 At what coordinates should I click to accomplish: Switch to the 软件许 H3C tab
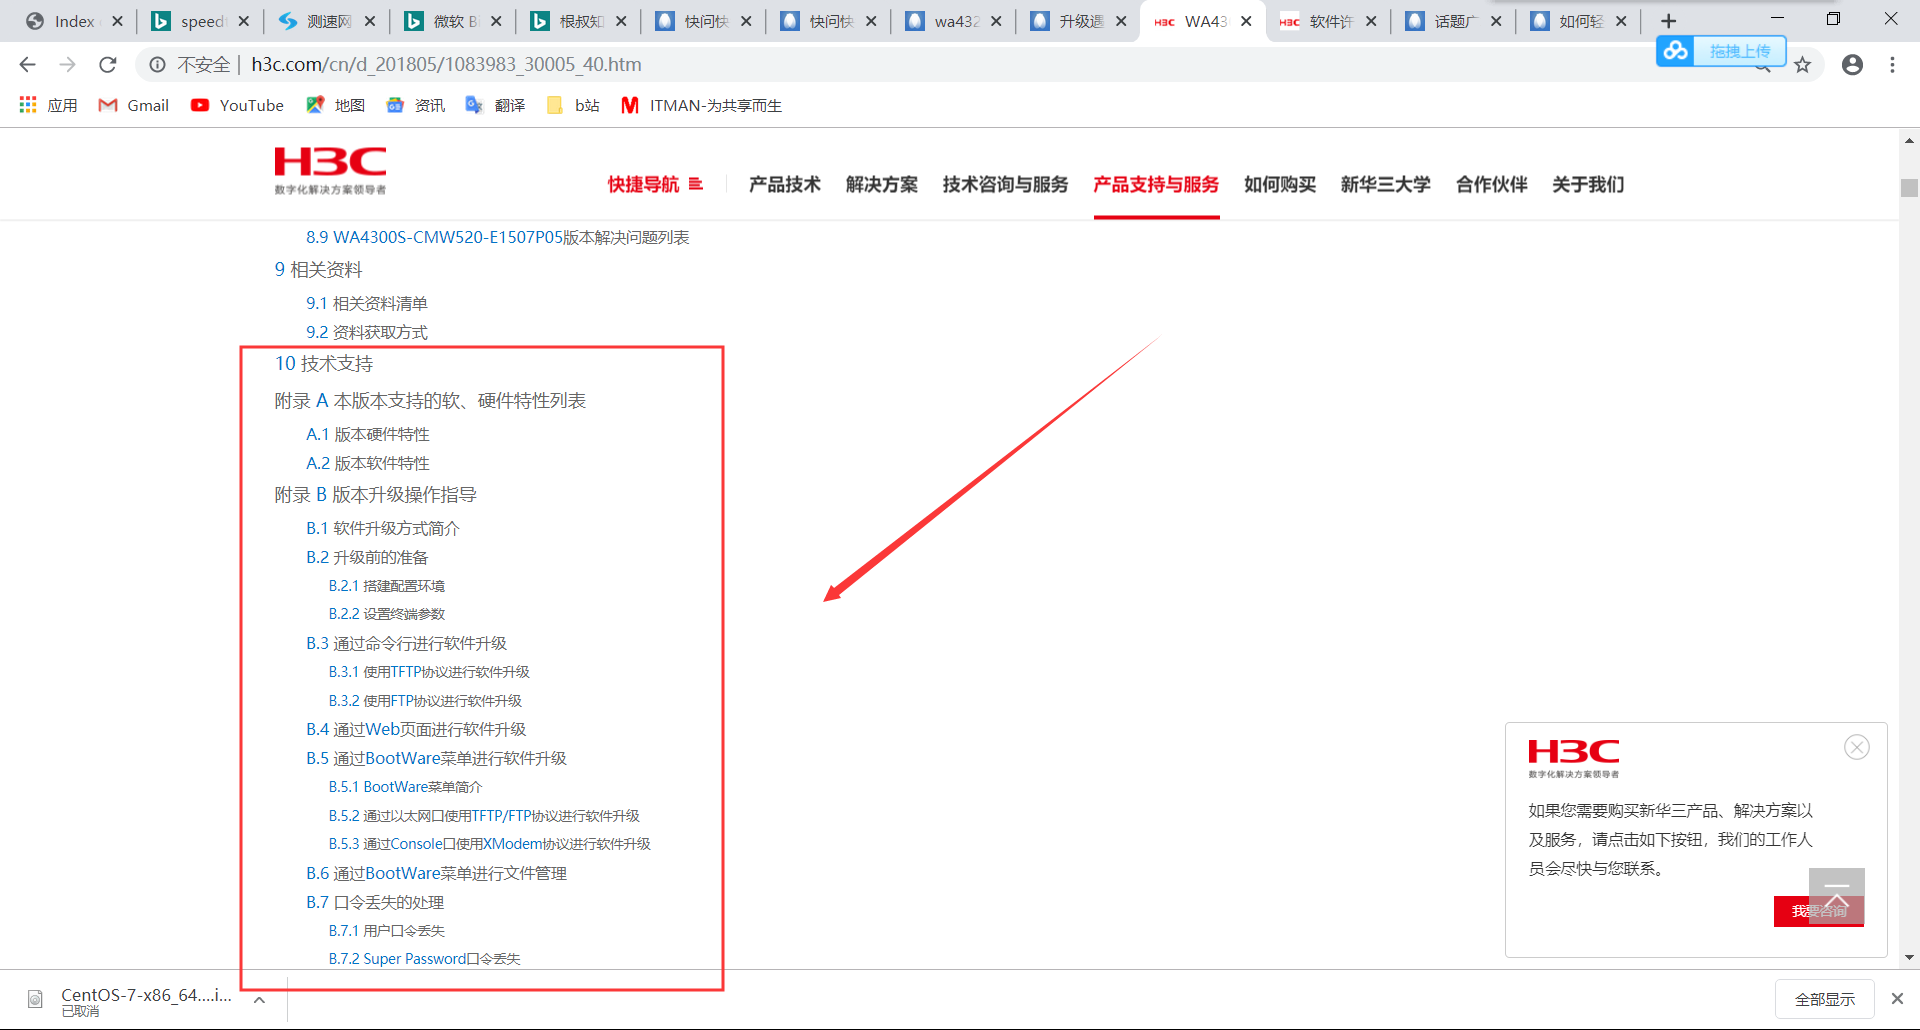1329,21
